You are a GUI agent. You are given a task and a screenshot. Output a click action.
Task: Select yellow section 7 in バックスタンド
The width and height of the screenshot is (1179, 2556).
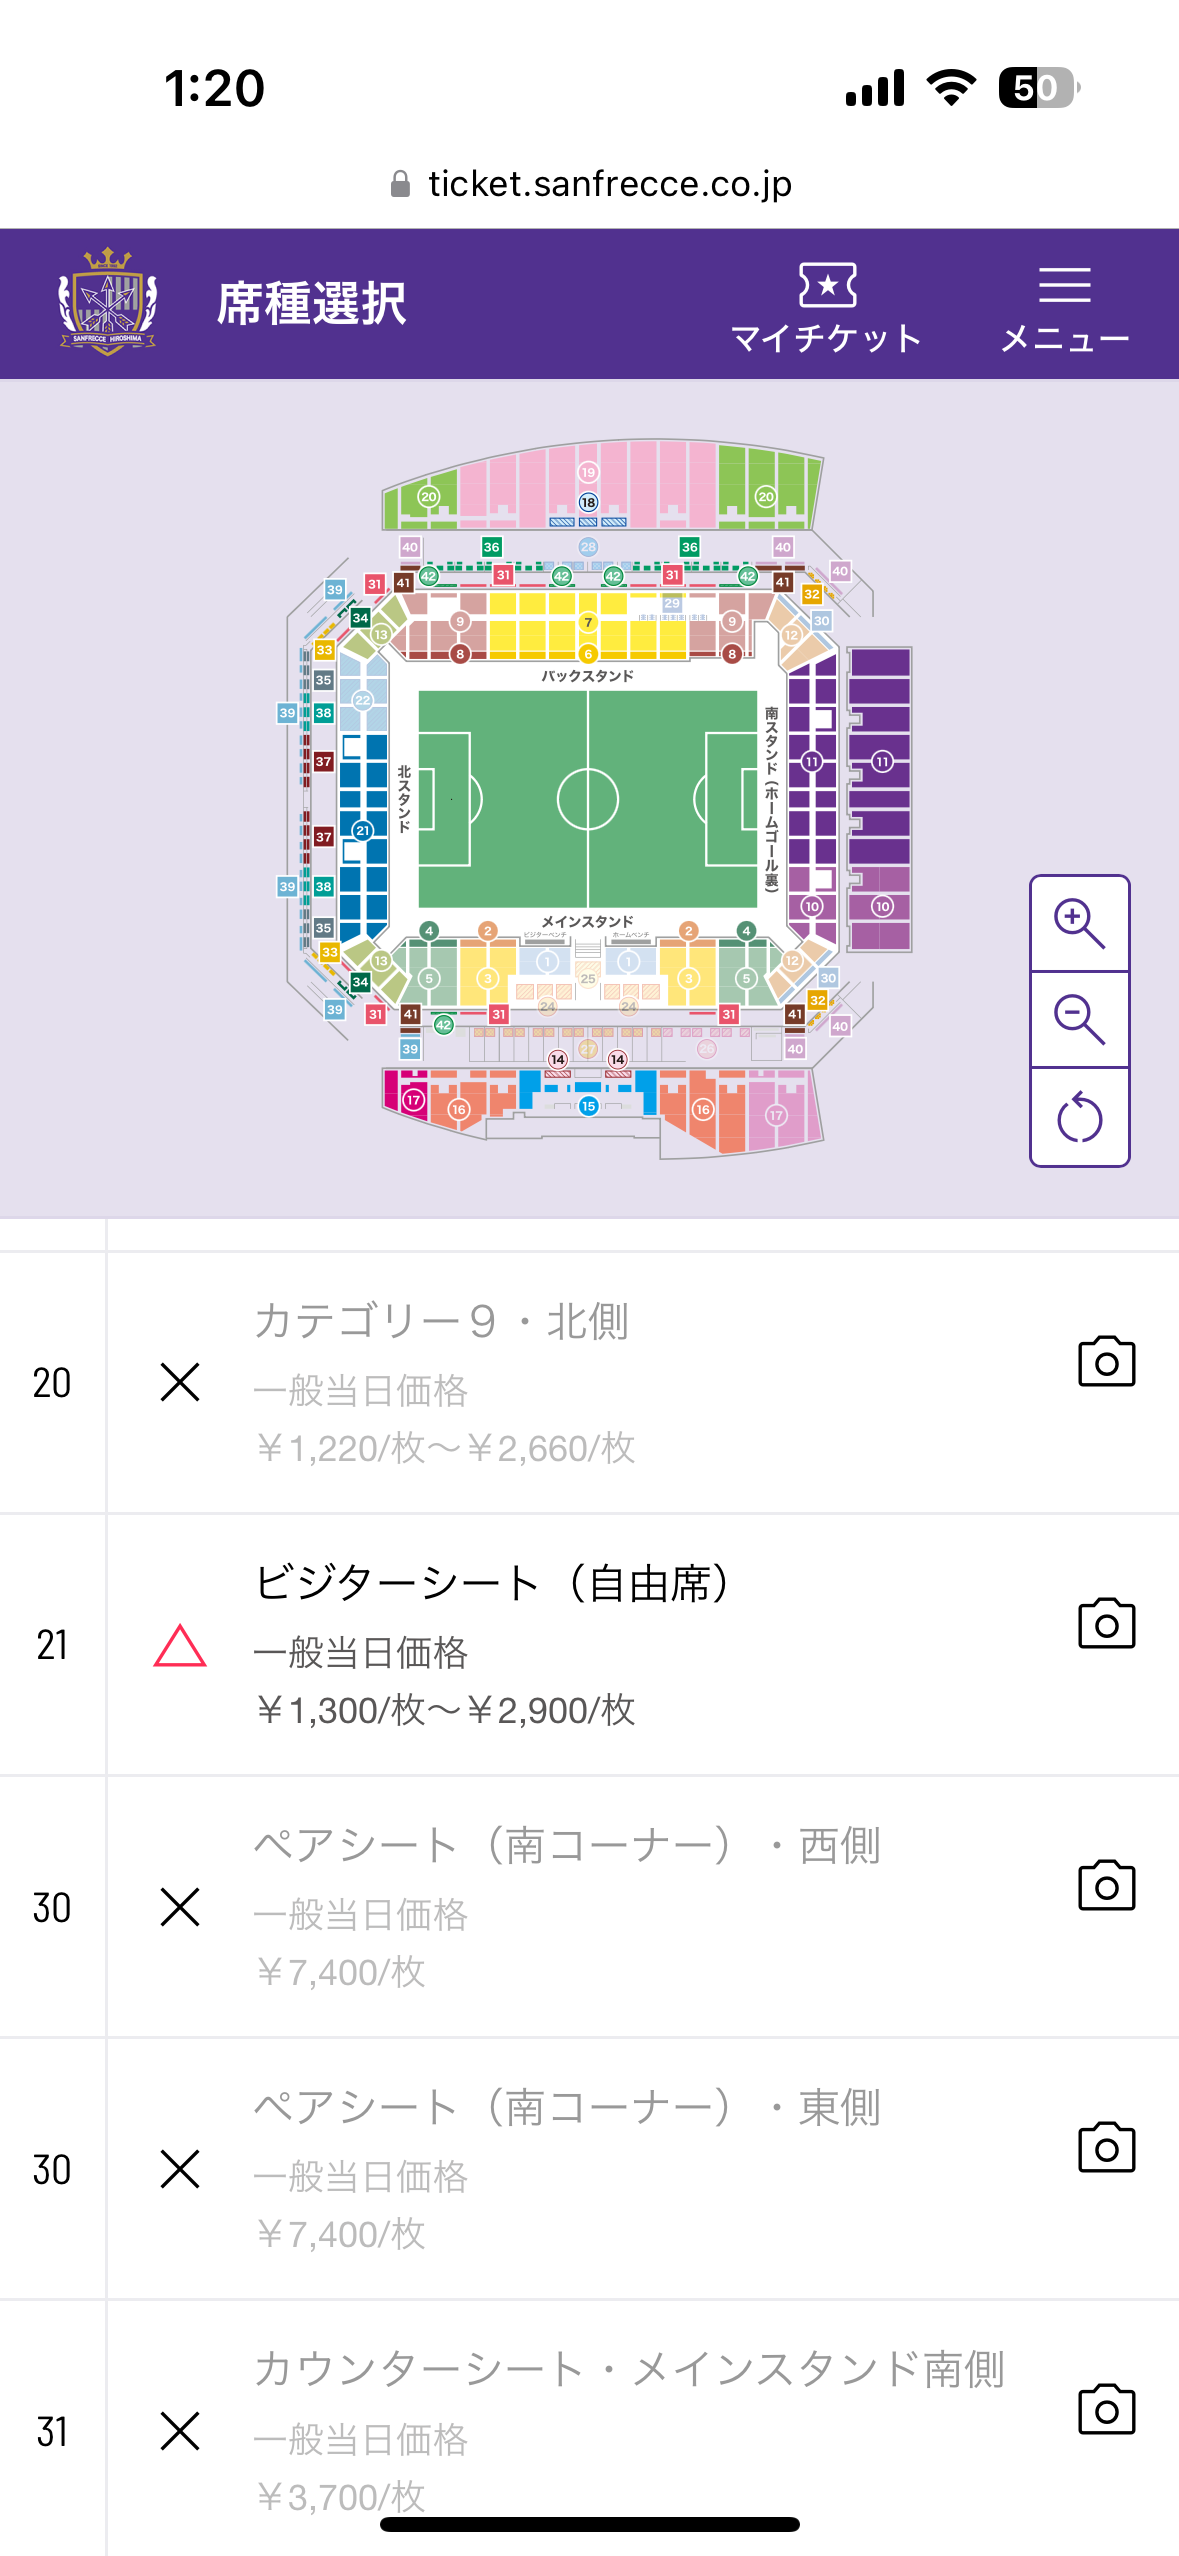coord(588,622)
